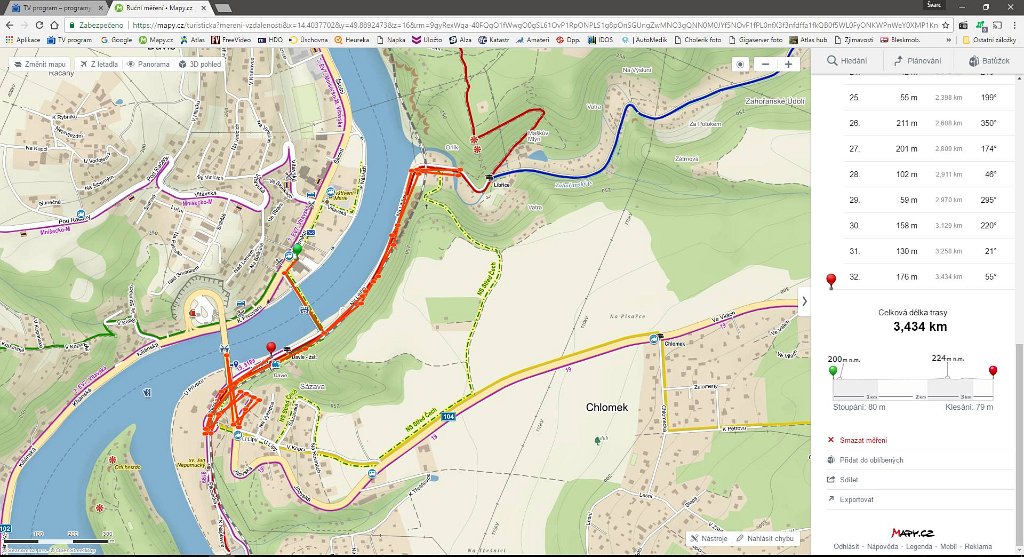The height and width of the screenshot is (557, 1024).
Task: Click red end marker in row 32
Action: (x=831, y=281)
